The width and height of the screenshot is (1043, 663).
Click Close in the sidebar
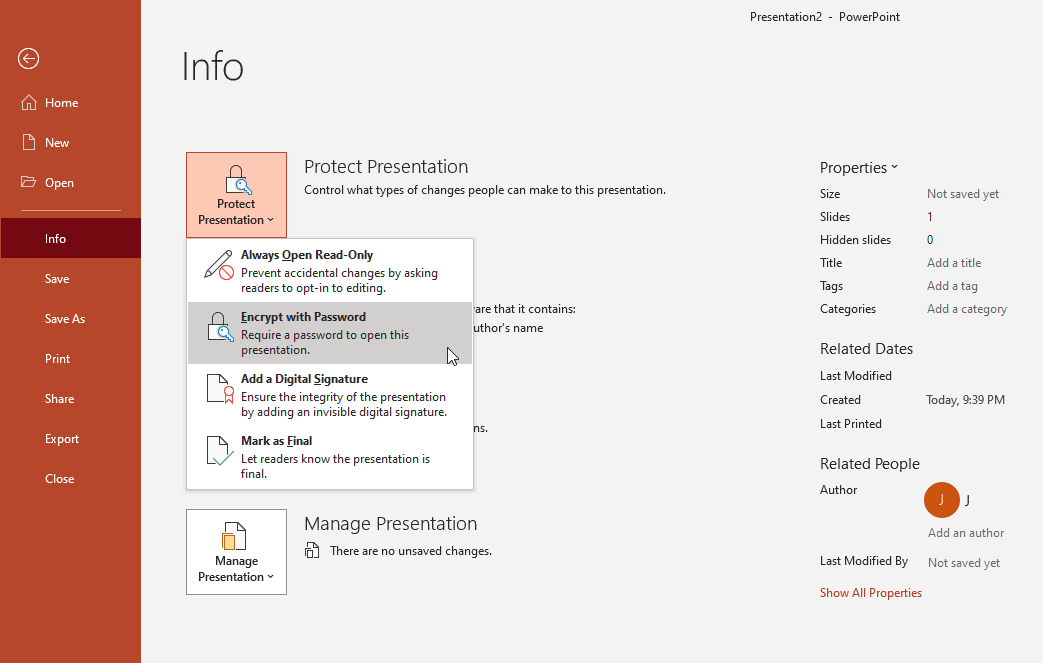tap(71, 478)
